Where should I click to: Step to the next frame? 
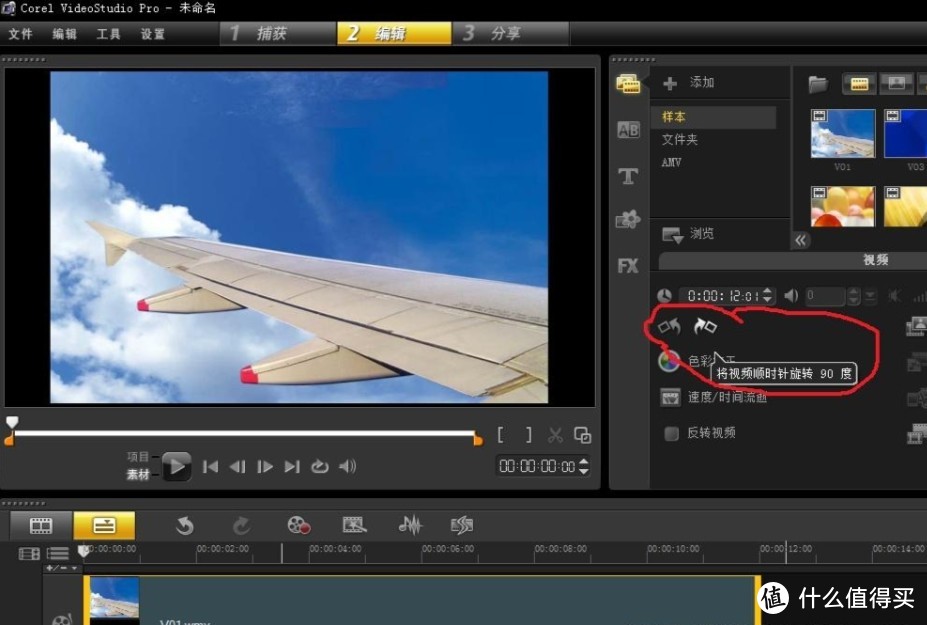(x=265, y=467)
